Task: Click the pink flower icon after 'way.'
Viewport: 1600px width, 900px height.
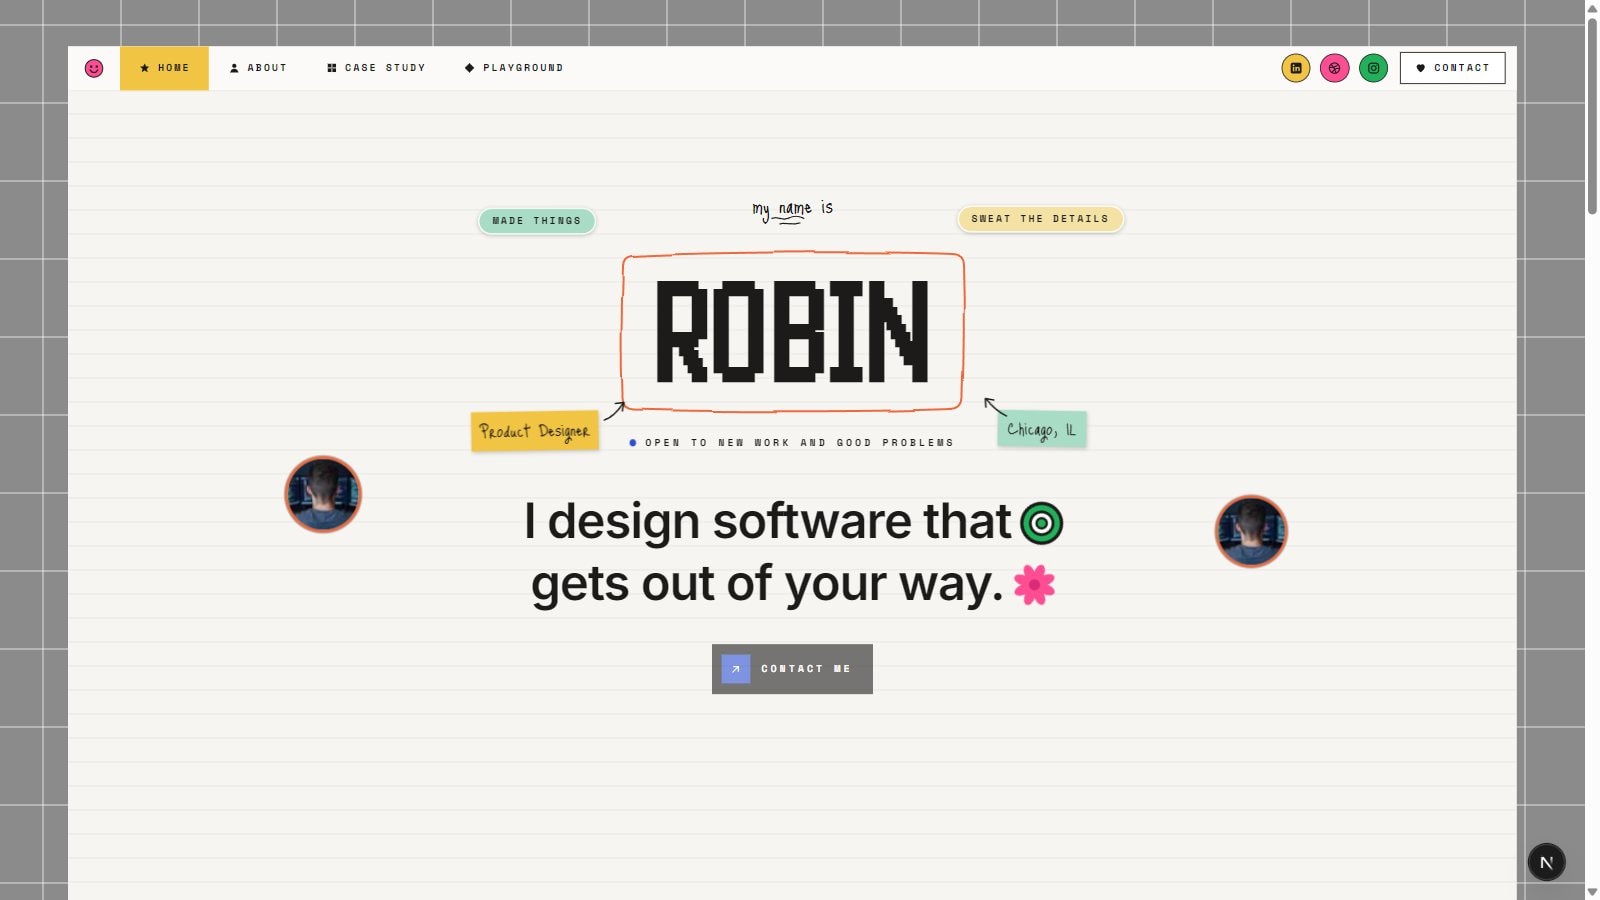Action: coord(1035,585)
